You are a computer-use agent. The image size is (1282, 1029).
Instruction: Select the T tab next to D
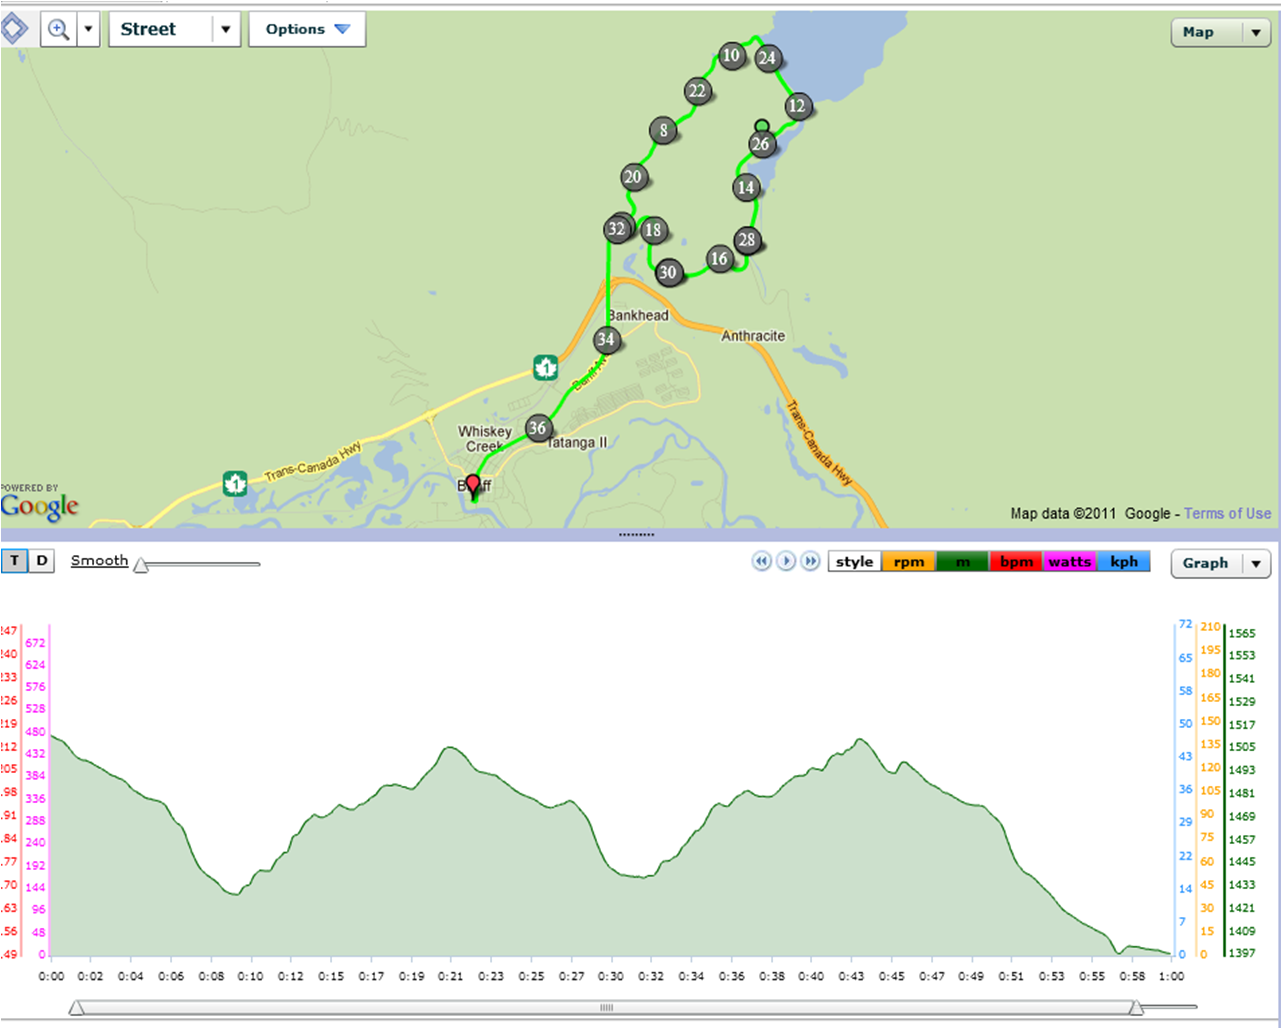14,561
